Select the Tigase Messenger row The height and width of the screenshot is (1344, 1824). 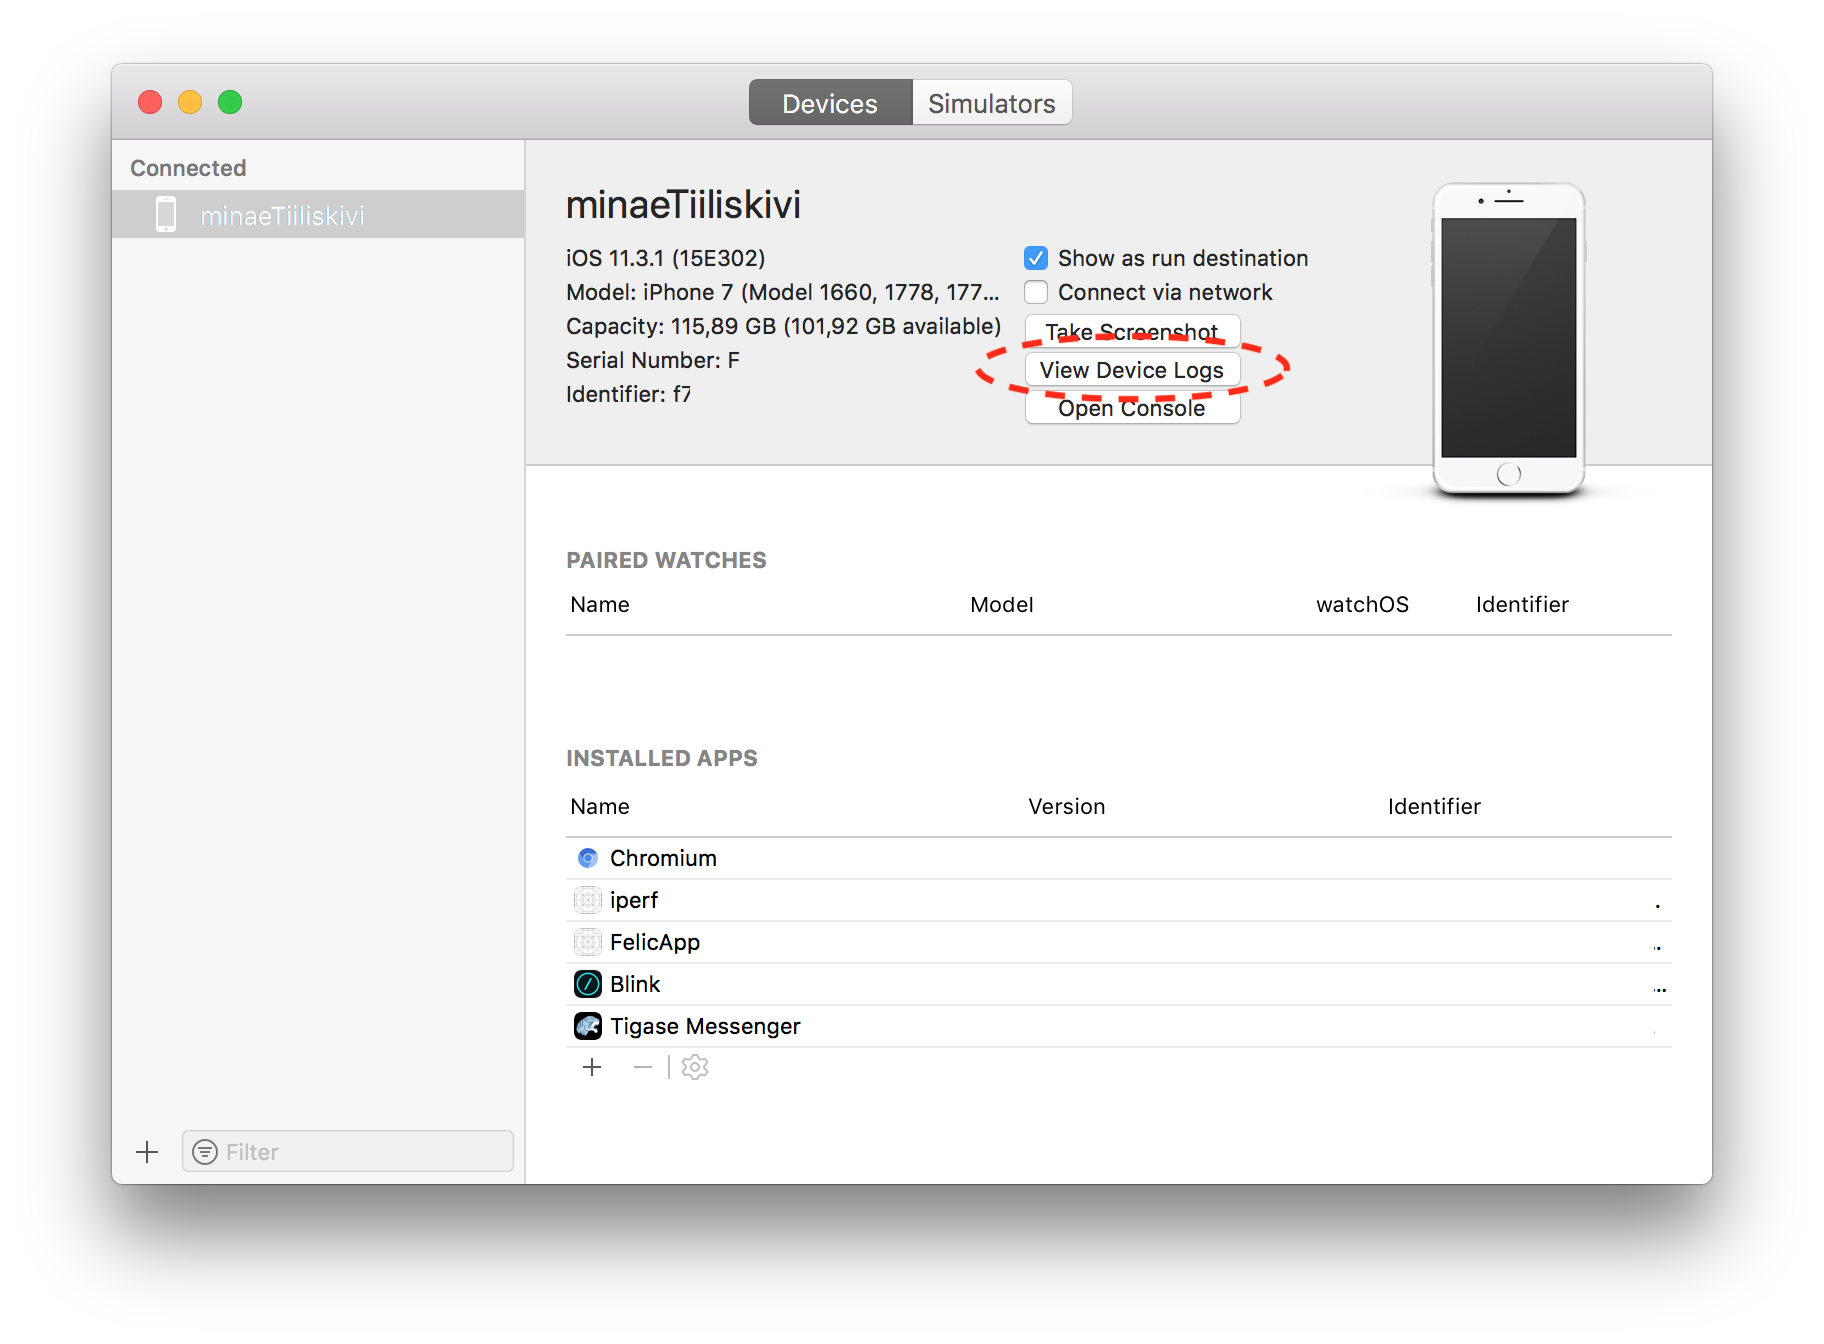[x=1119, y=1026]
